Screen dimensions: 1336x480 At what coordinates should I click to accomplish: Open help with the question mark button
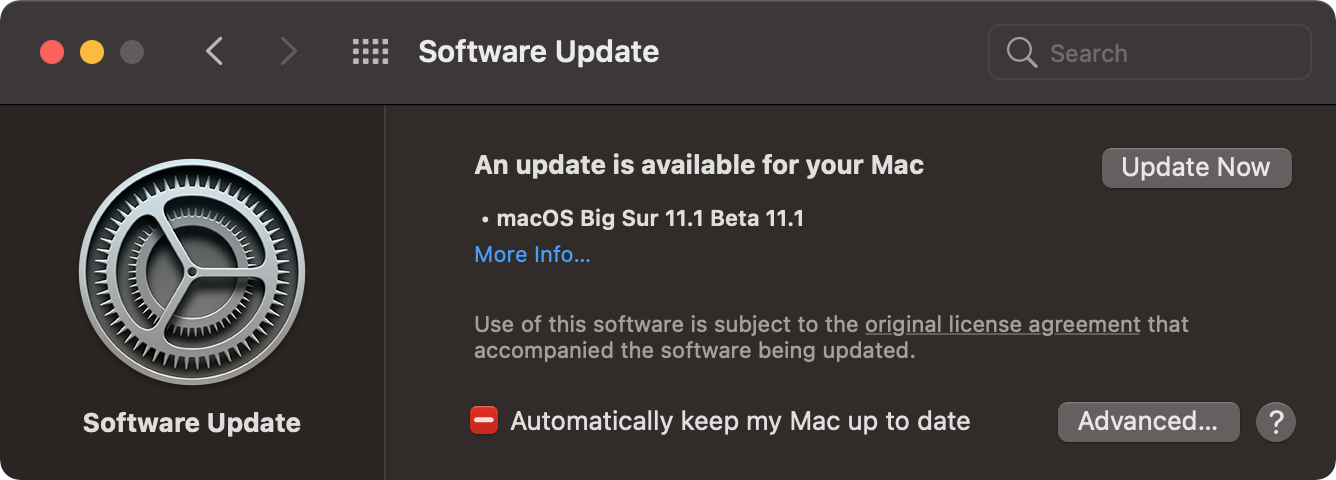coord(1276,422)
